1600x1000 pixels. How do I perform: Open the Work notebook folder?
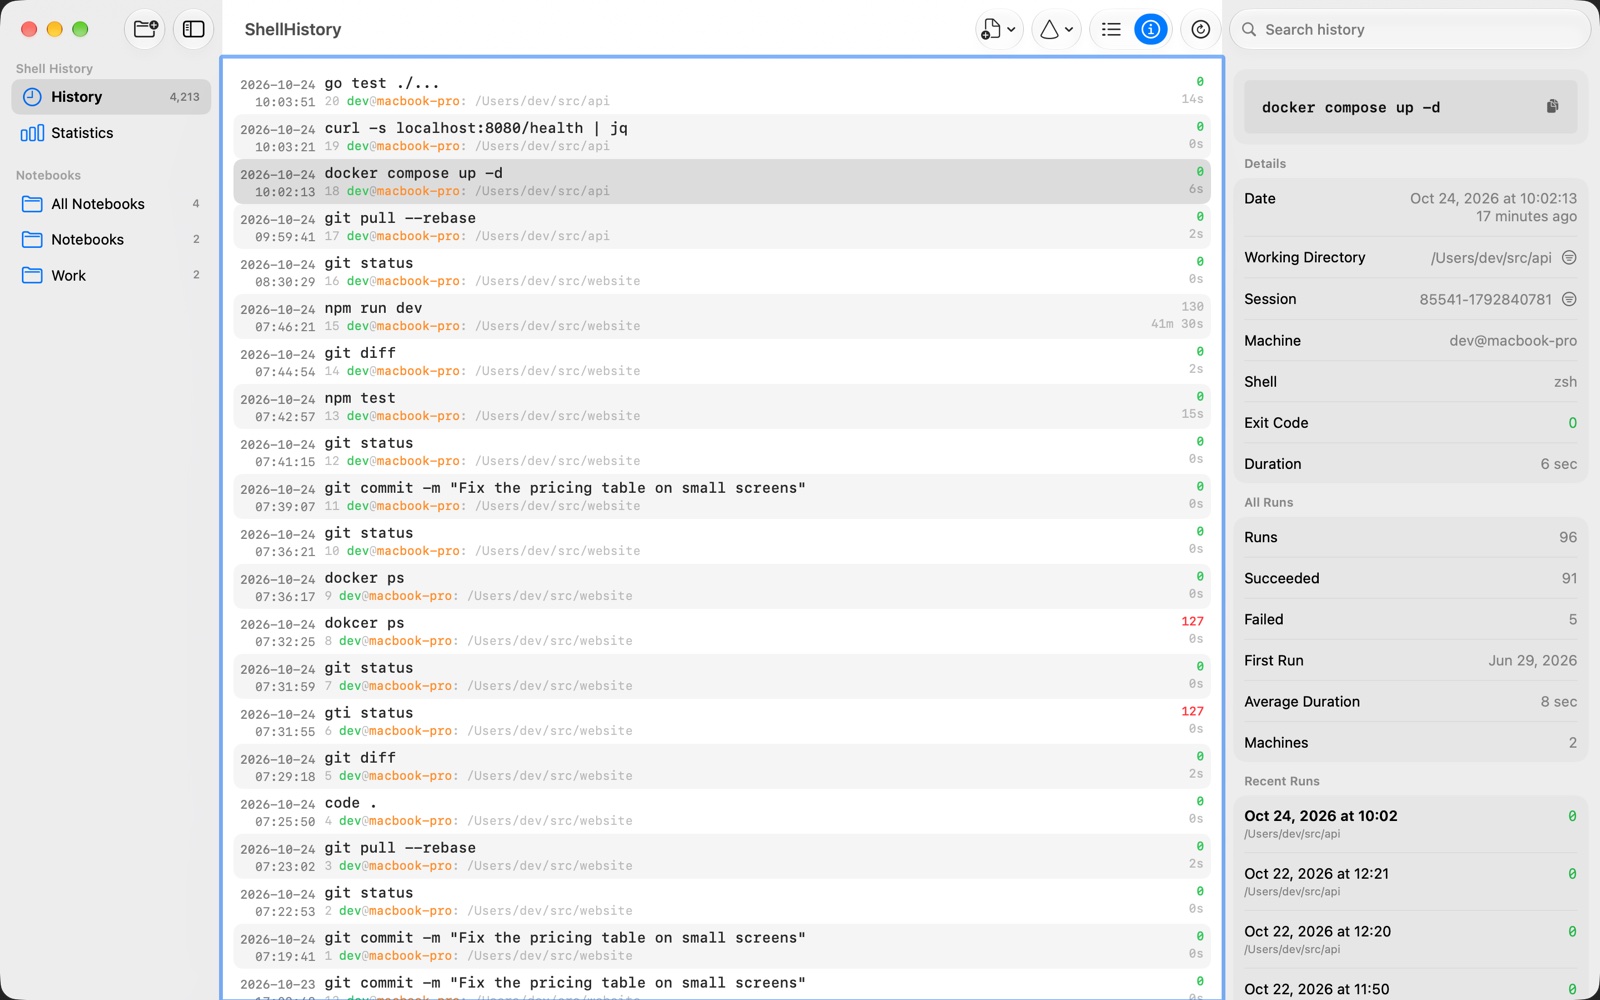tap(111, 276)
